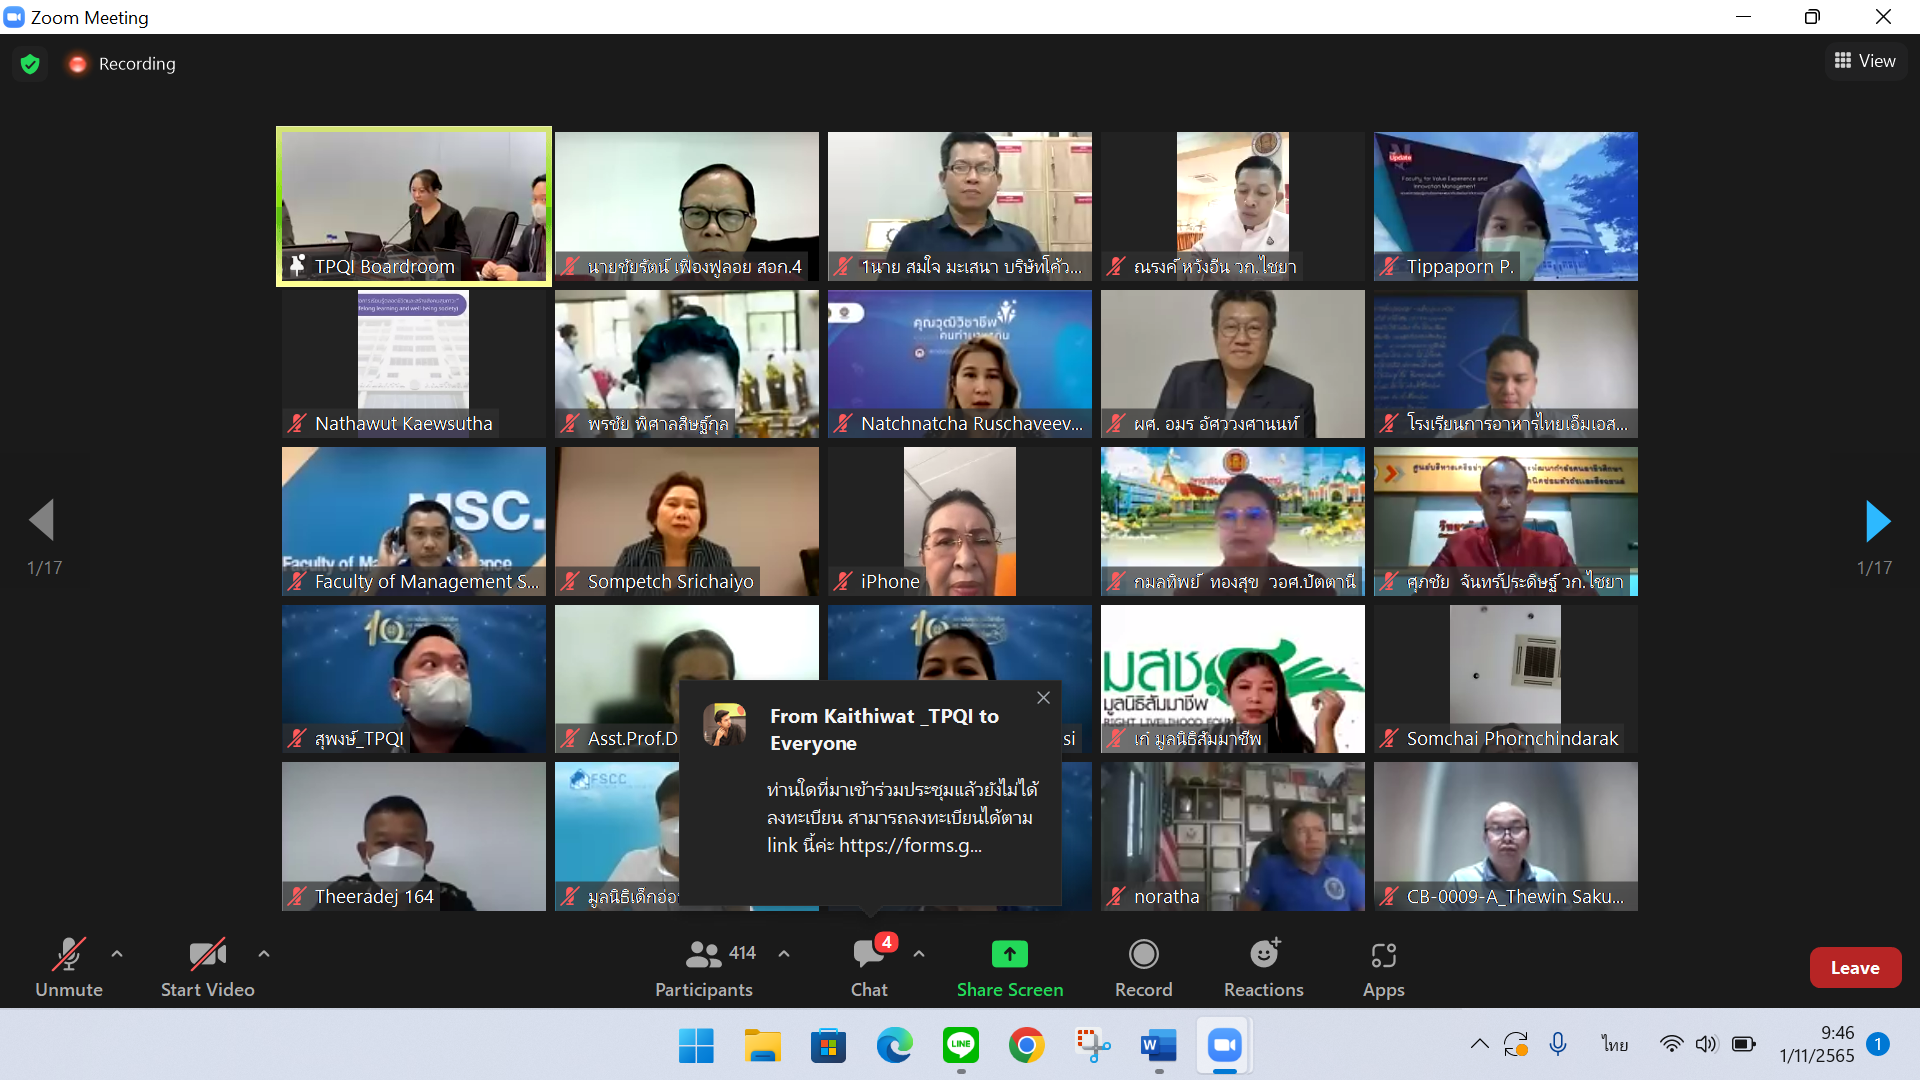Viewport: 1920px width, 1080px height.
Task: Expand the Chat options arrow
Action: click(x=919, y=954)
